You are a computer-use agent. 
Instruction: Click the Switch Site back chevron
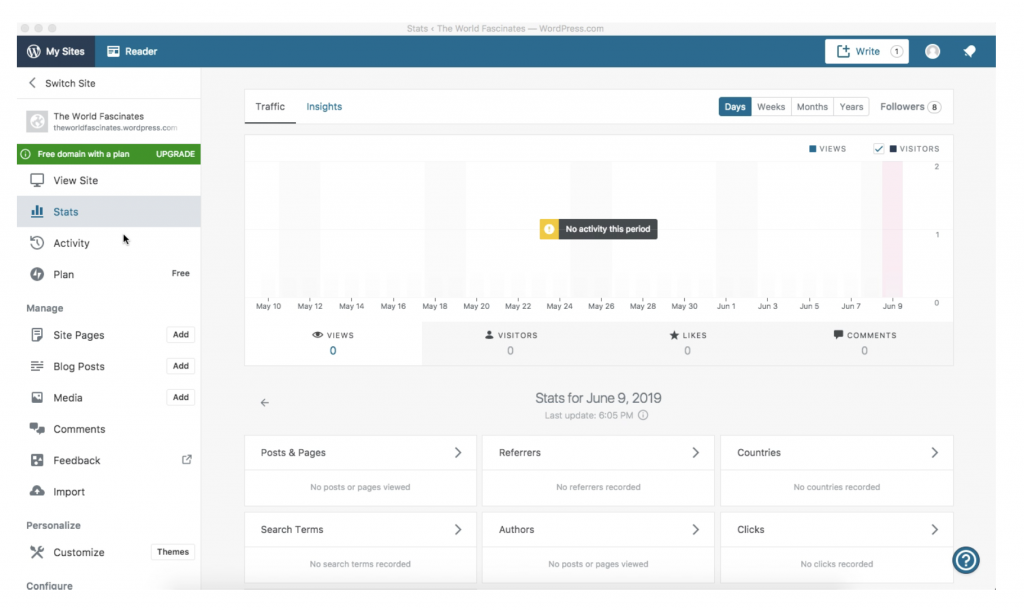(x=32, y=83)
